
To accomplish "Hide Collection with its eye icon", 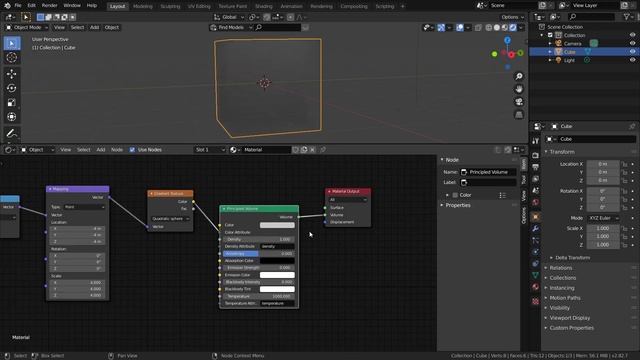I will pyautogui.click(x=632, y=35).
